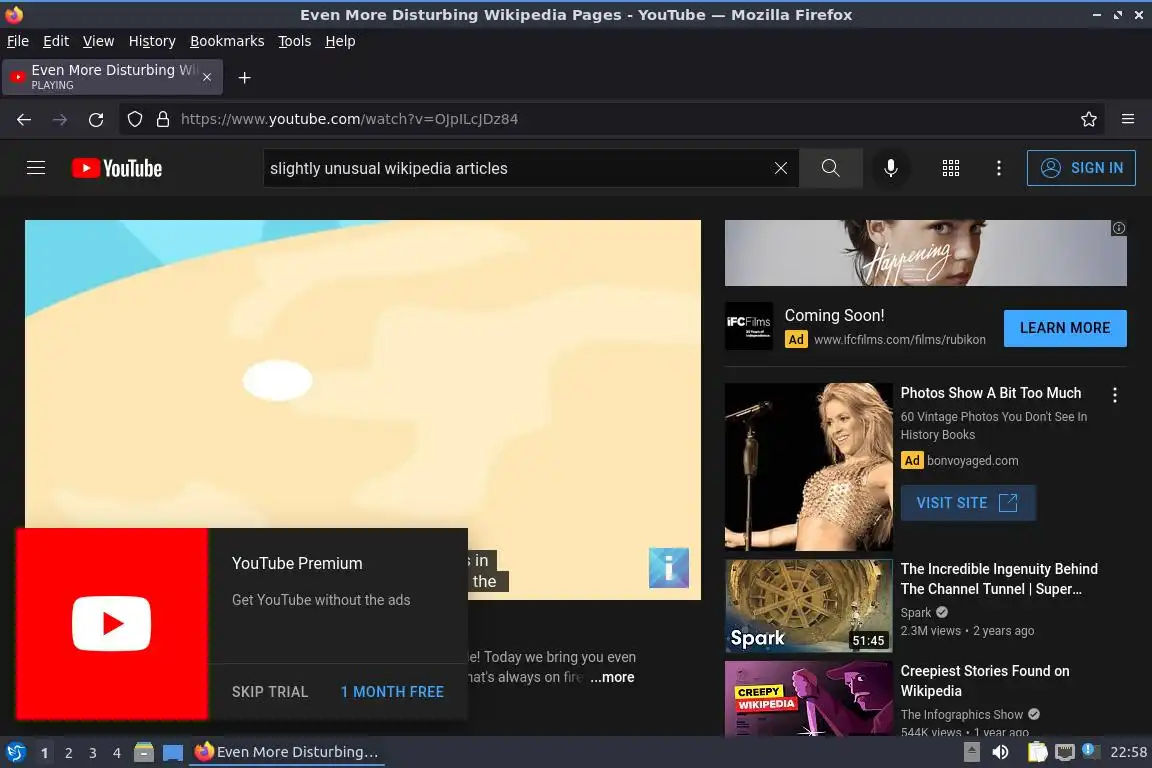Image resolution: width=1152 pixels, height=768 pixels.
Task: Open the Help menu
Action: pyautogui.click(x=340, y=41)
